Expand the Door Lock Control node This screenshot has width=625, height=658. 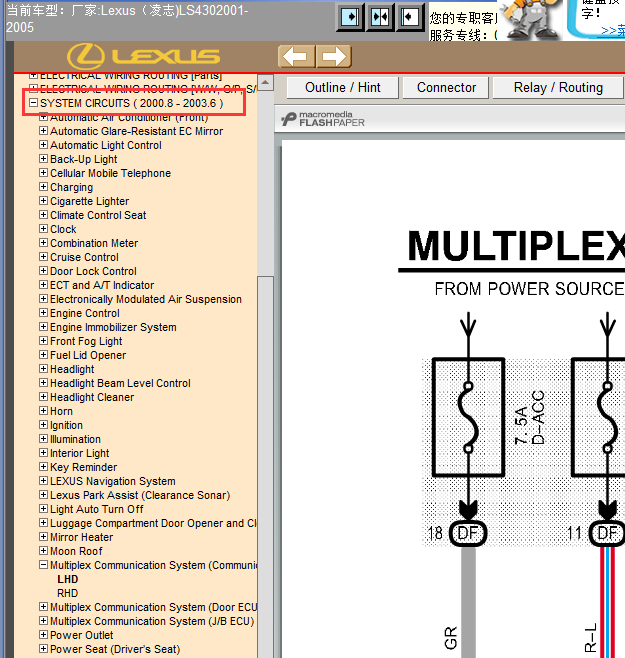pyautogui.click(x=43, y=271)
